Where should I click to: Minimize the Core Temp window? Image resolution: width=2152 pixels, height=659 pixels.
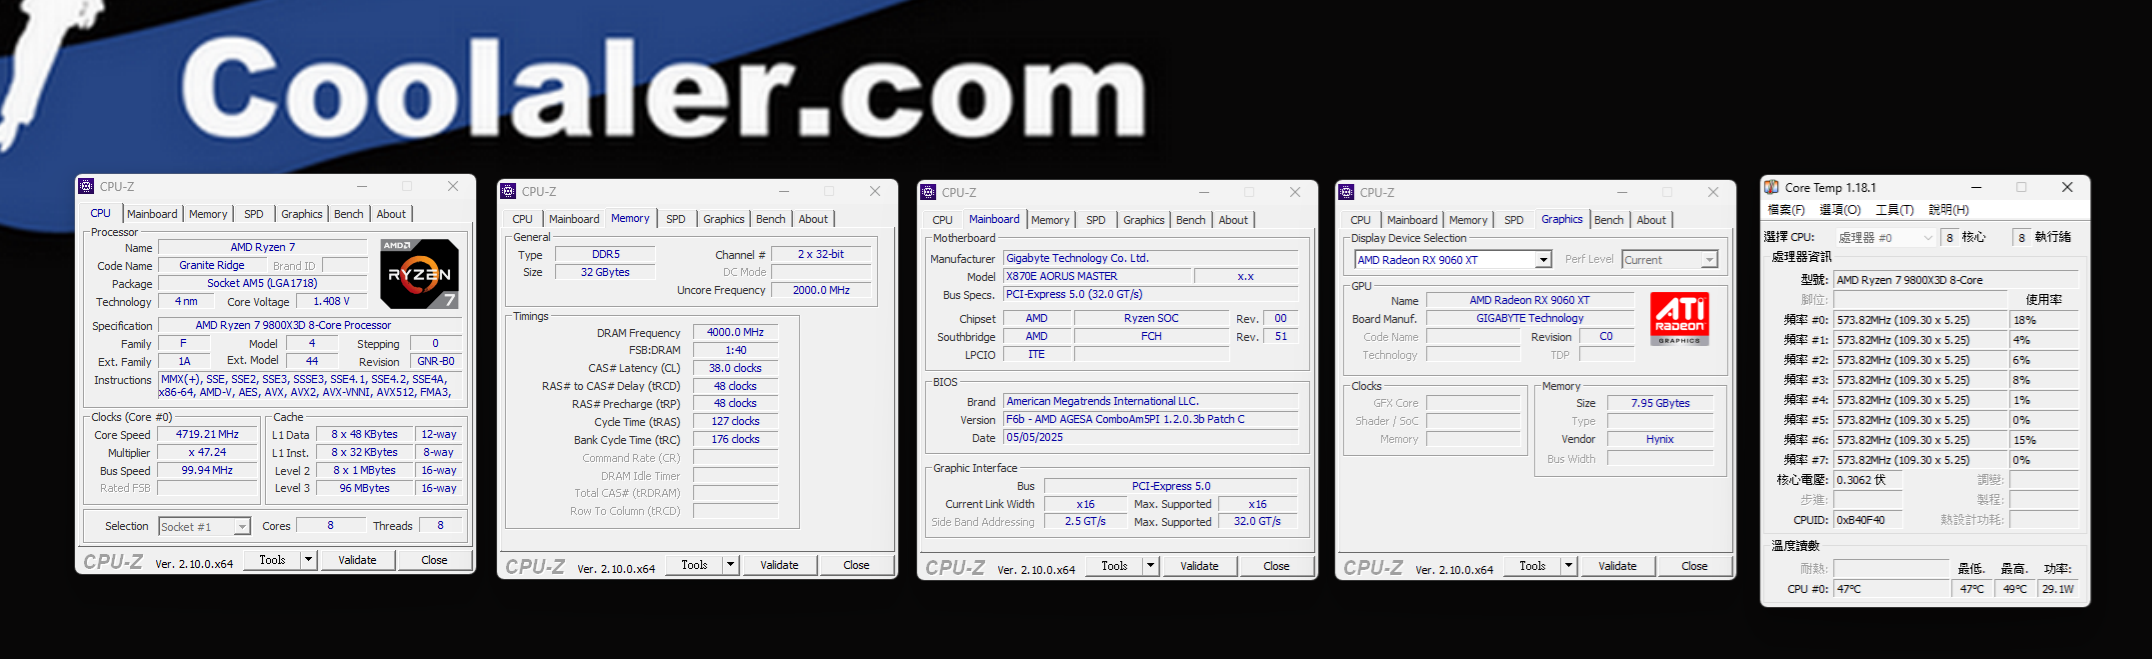pos(1976,187)
